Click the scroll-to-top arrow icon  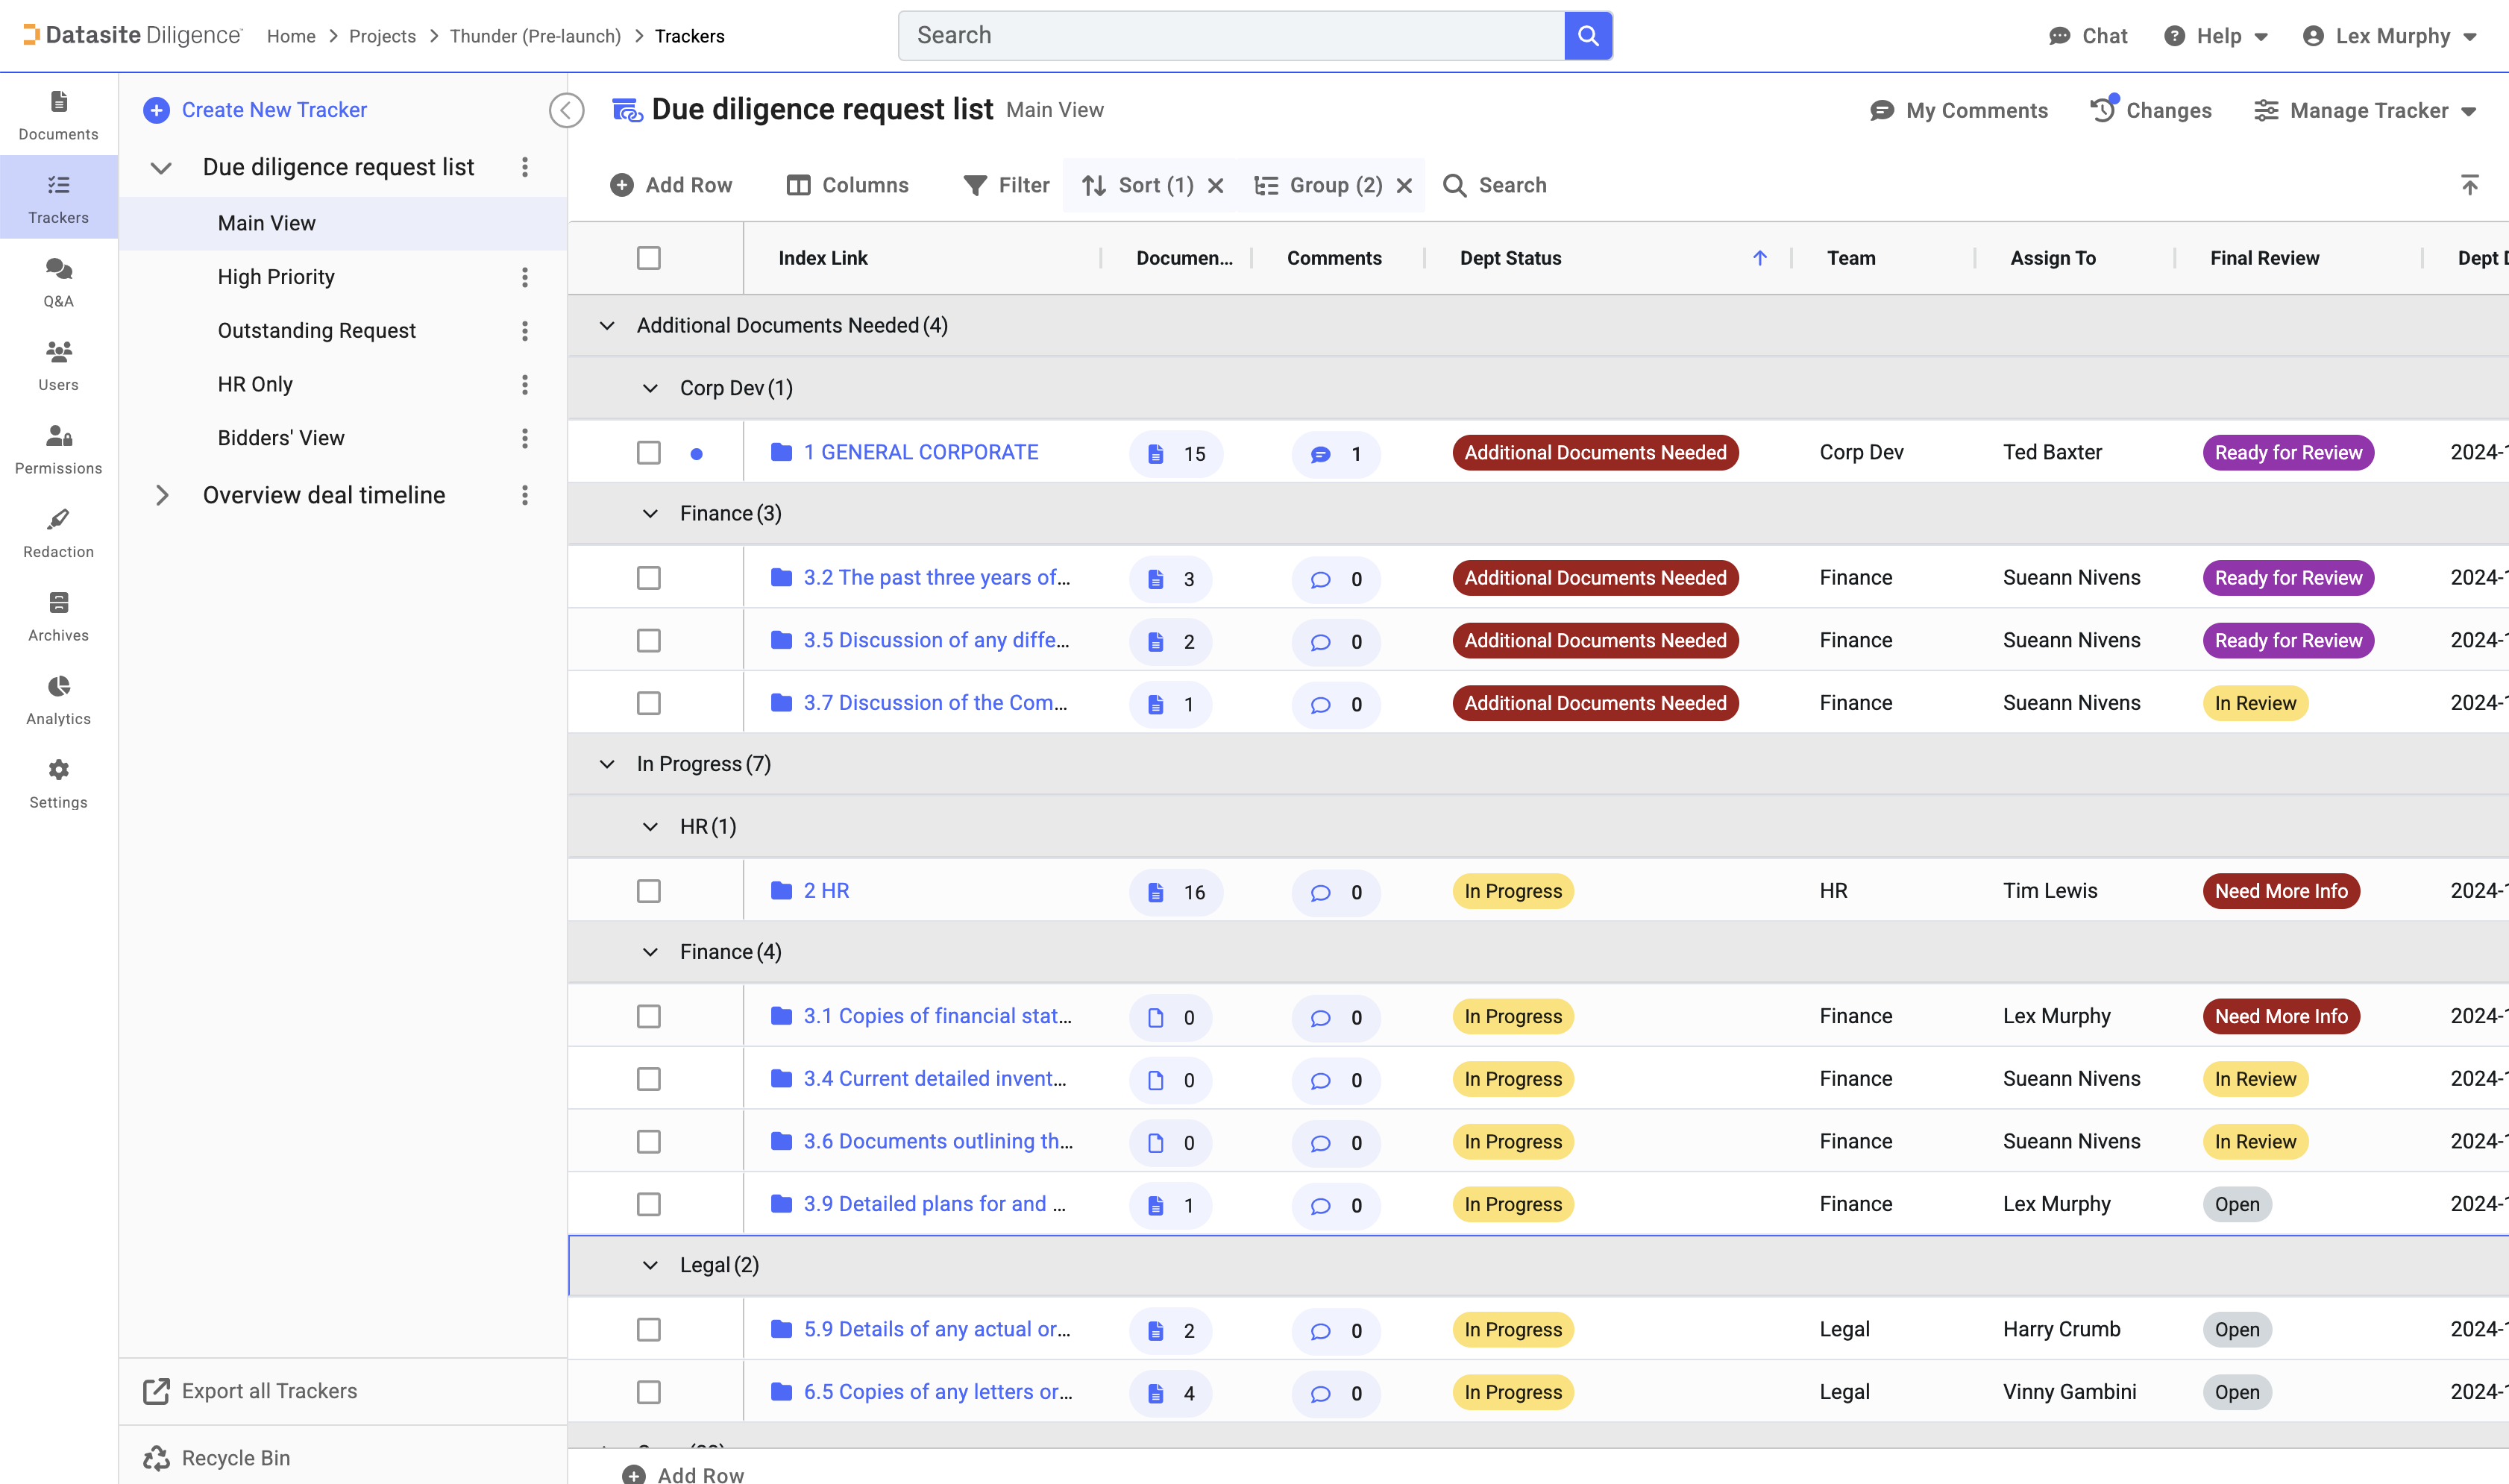[2469, 185]
